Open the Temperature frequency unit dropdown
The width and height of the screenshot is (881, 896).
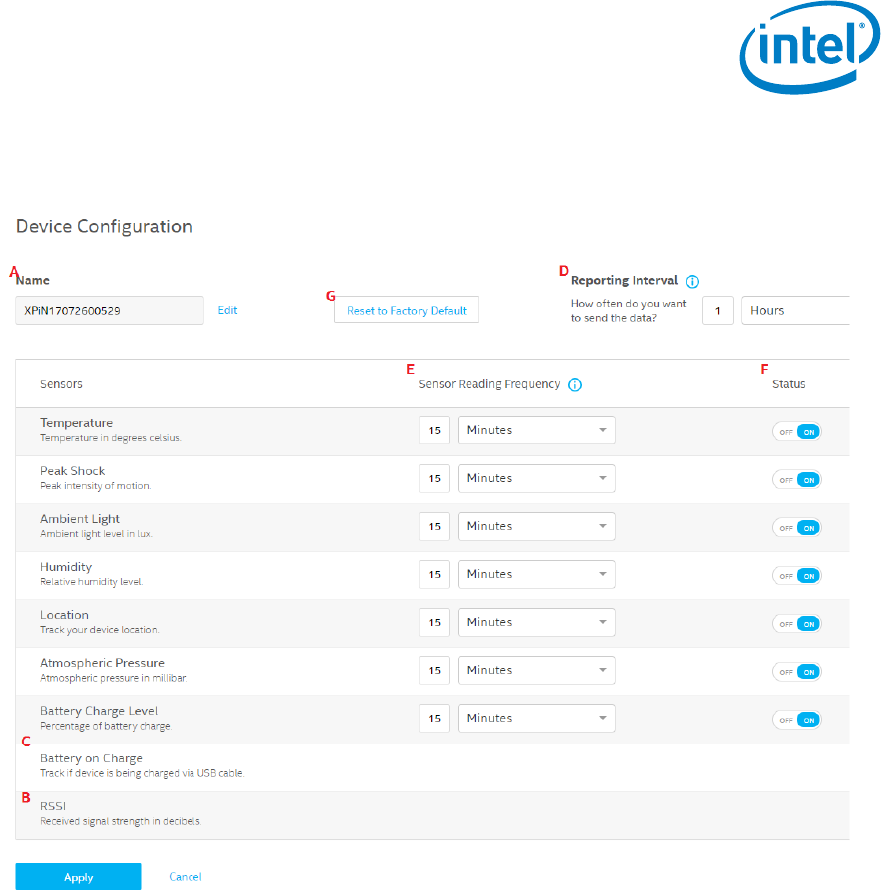536,430
